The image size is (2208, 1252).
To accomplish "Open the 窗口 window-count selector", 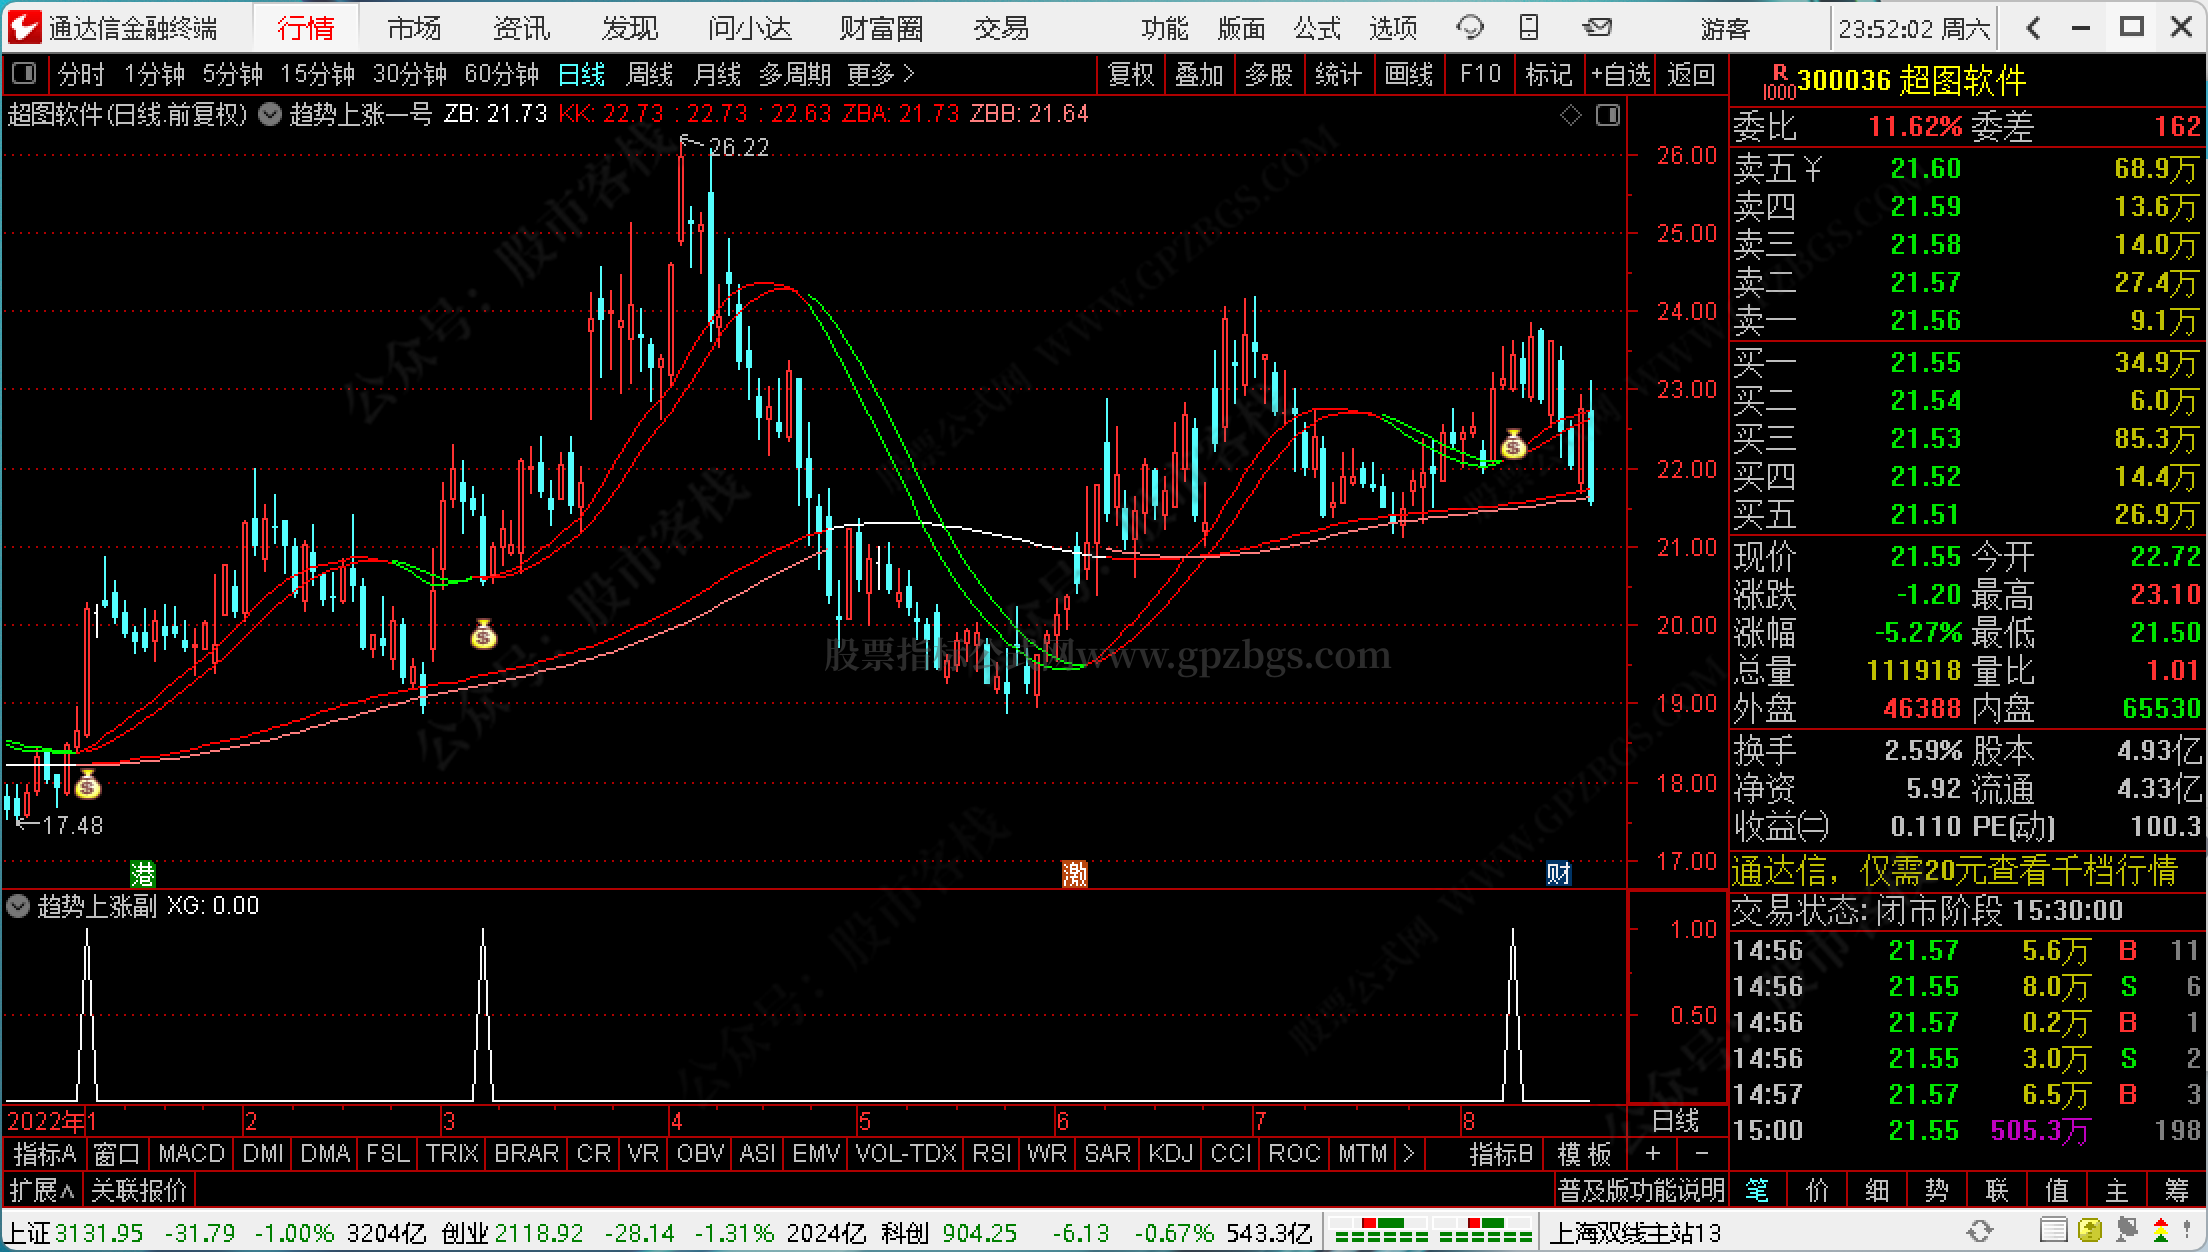I will click(x=117, y=1153).
